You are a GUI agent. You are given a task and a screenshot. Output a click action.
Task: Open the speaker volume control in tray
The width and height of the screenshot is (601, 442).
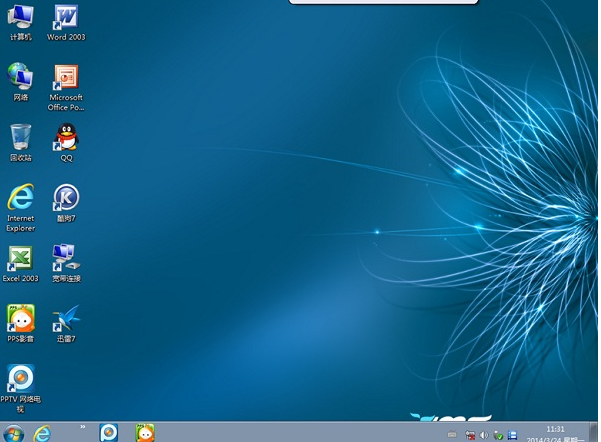485,435
